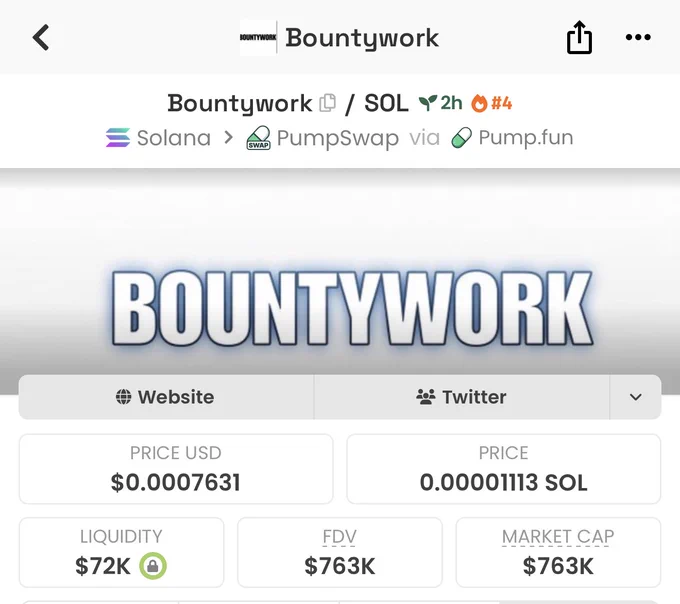Tap the SOL quote token text
Viewport: 680px width, 604px height.
coord(386,103)
